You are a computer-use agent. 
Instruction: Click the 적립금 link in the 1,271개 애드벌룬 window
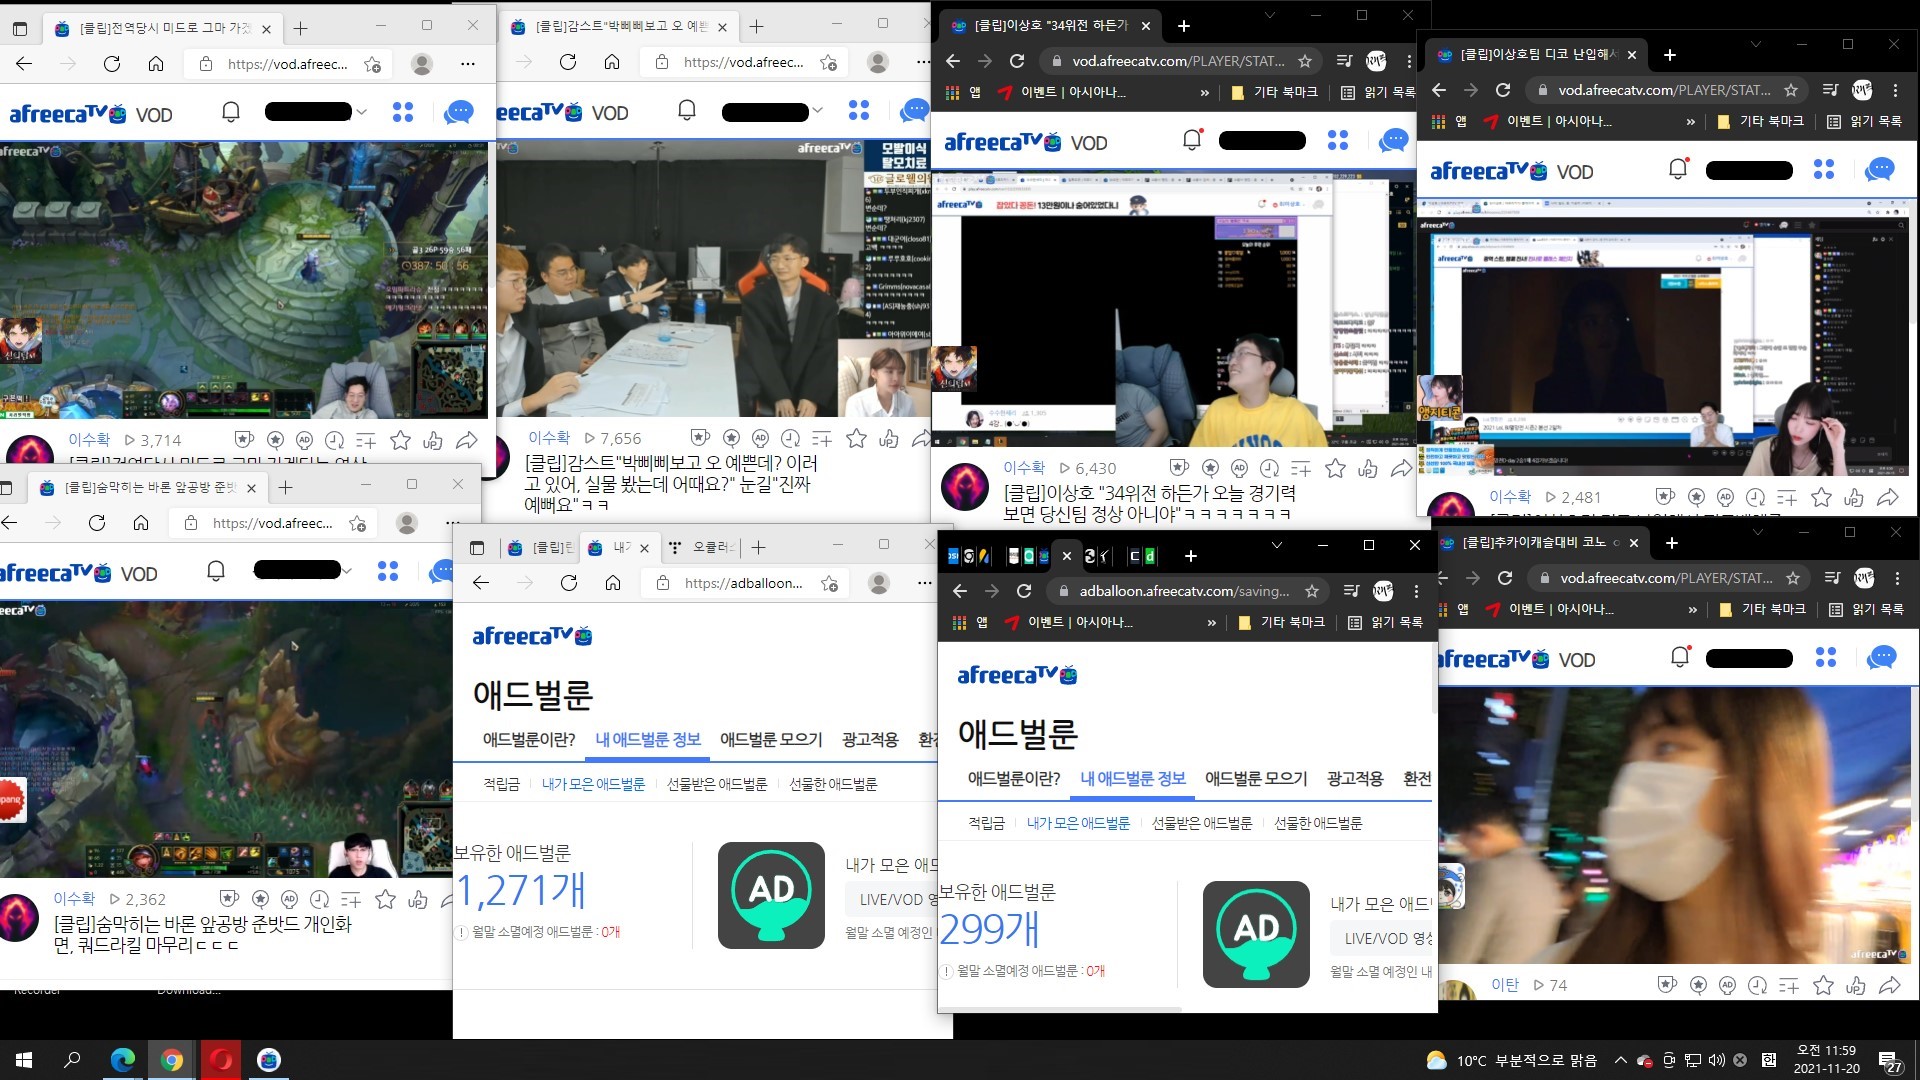pos(501,784)
